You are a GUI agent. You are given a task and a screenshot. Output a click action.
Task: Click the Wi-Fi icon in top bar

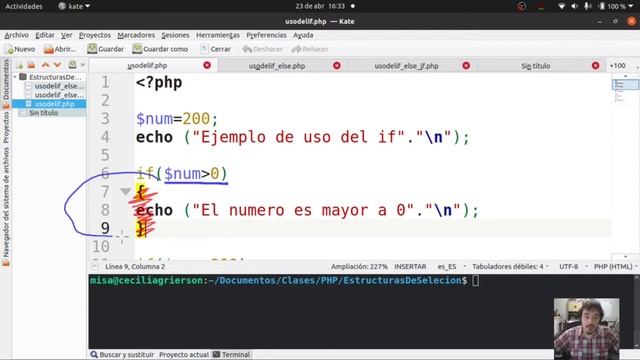(562, 7)
